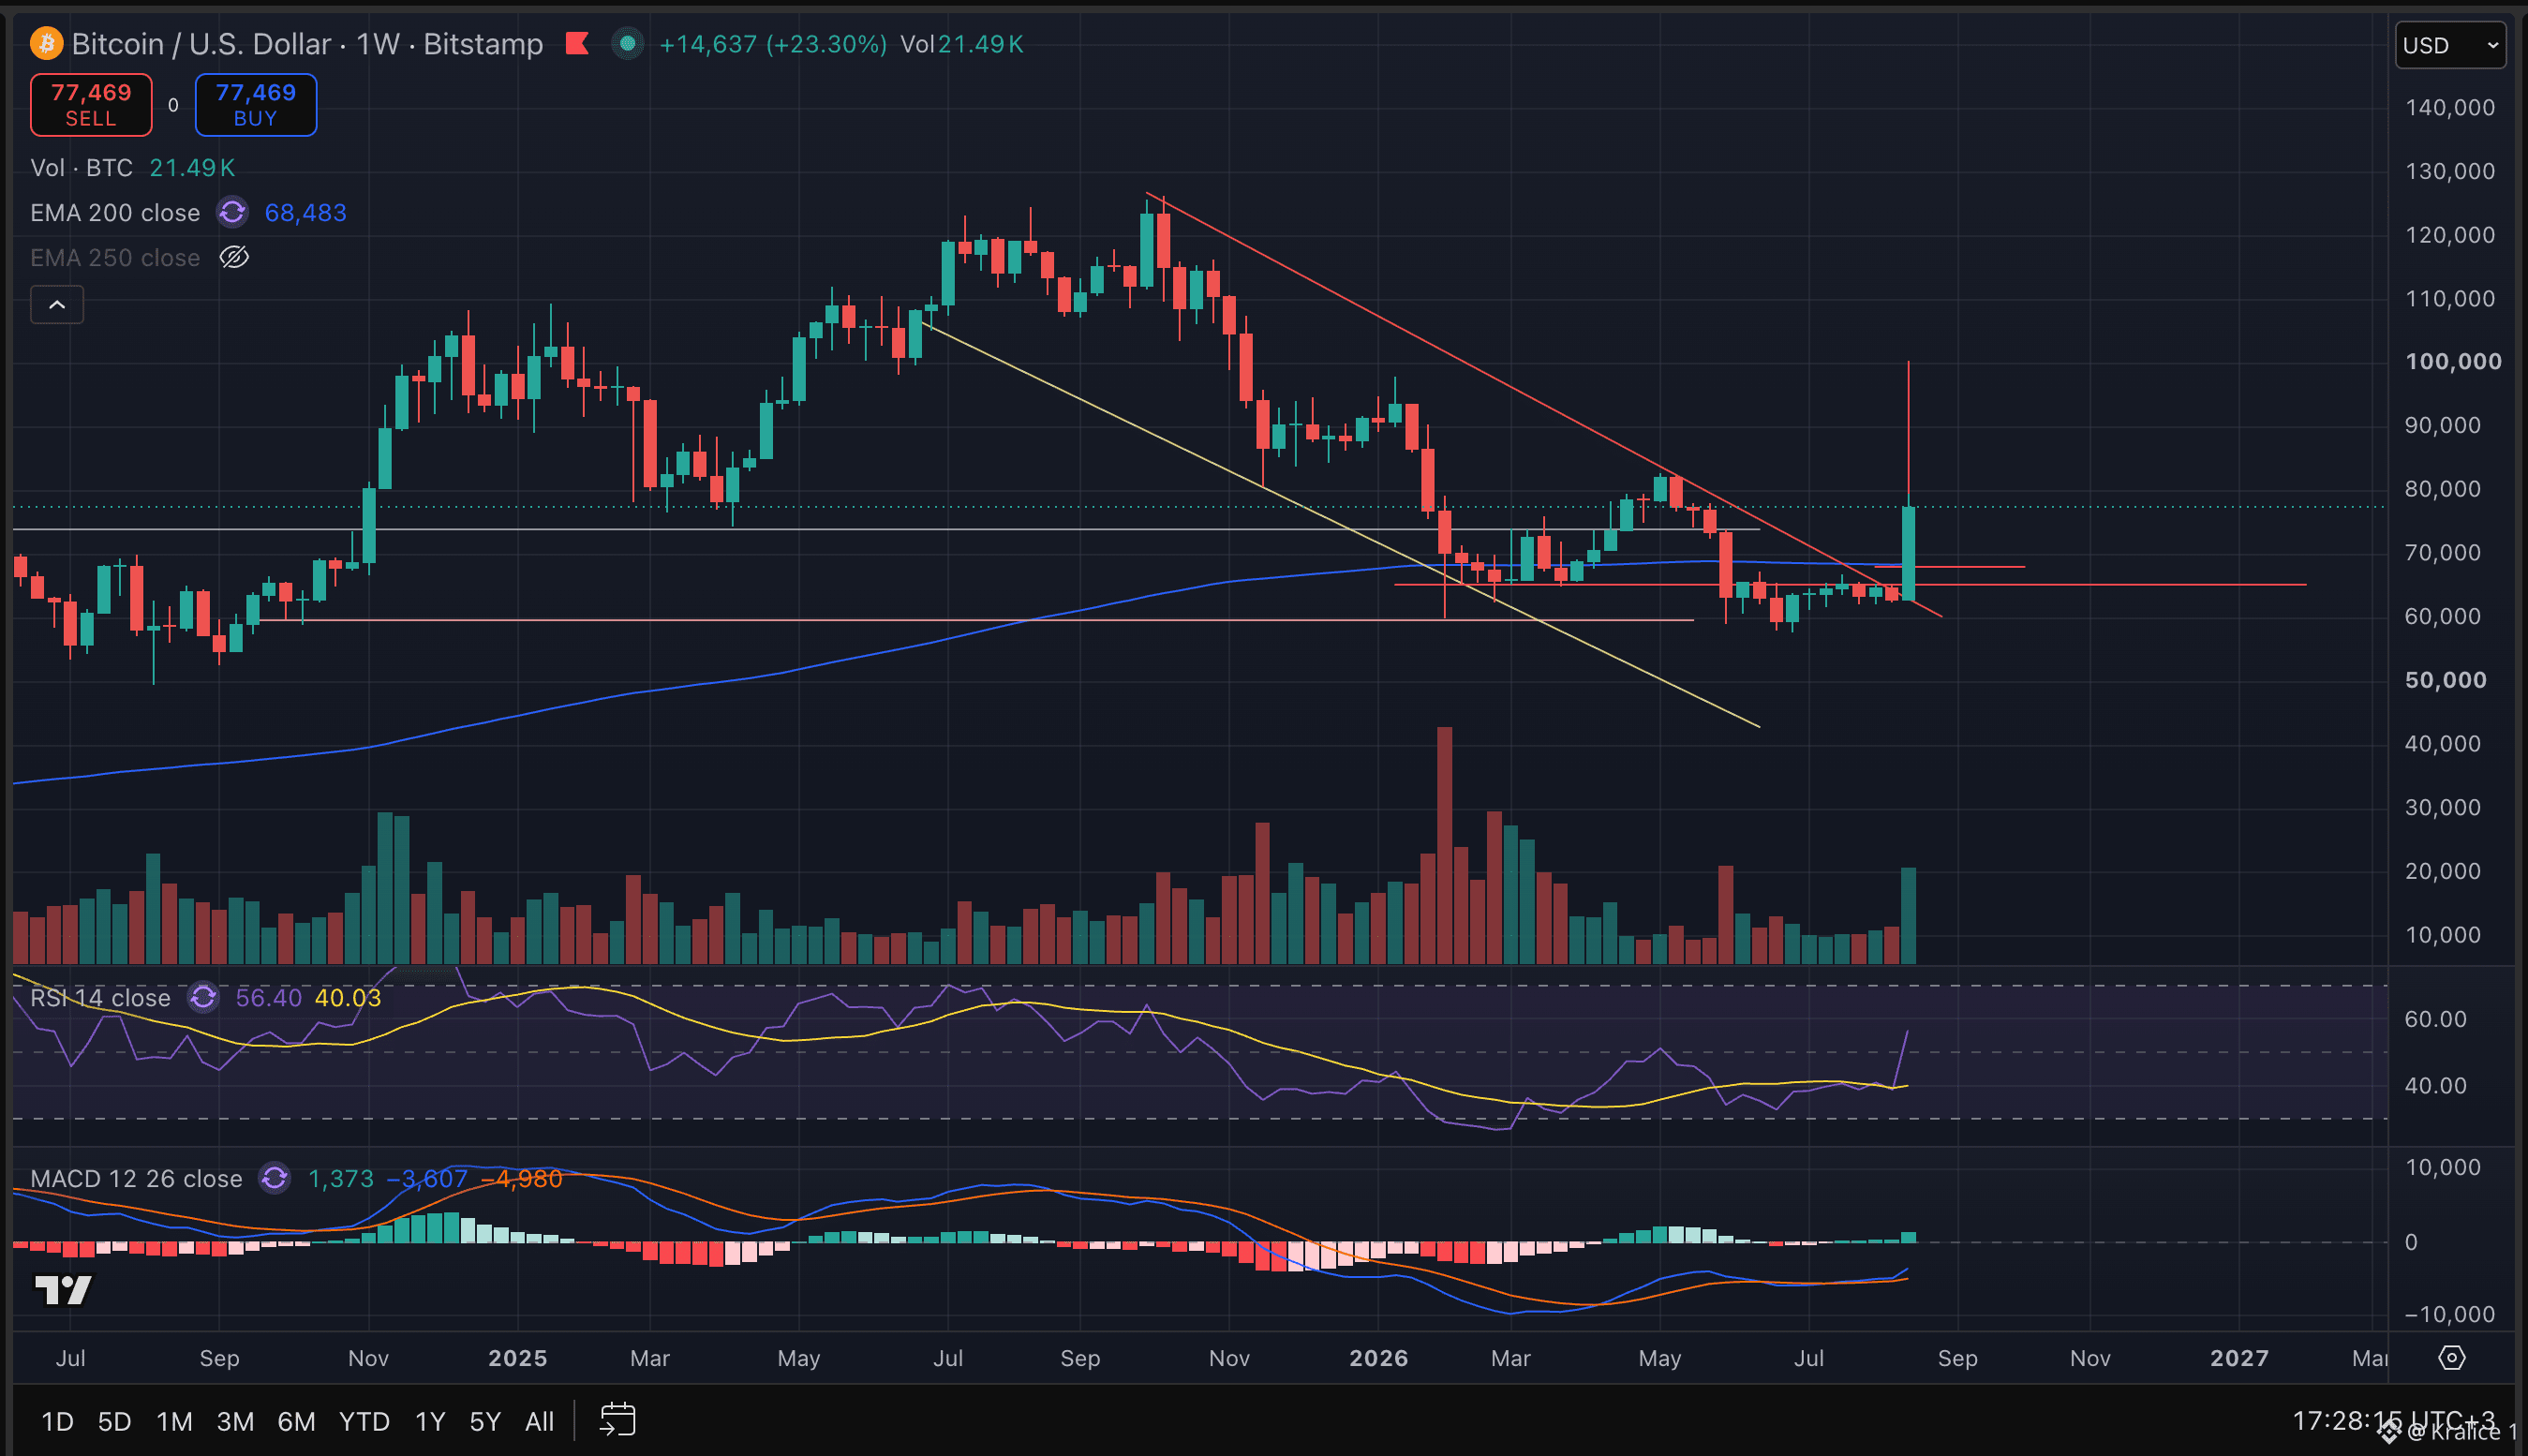The height and width of the screenshot is (1456, 2528).
Task: Click the MACD histogram value 1,373
Action: pyautogui.click(x=341, y=1178)
